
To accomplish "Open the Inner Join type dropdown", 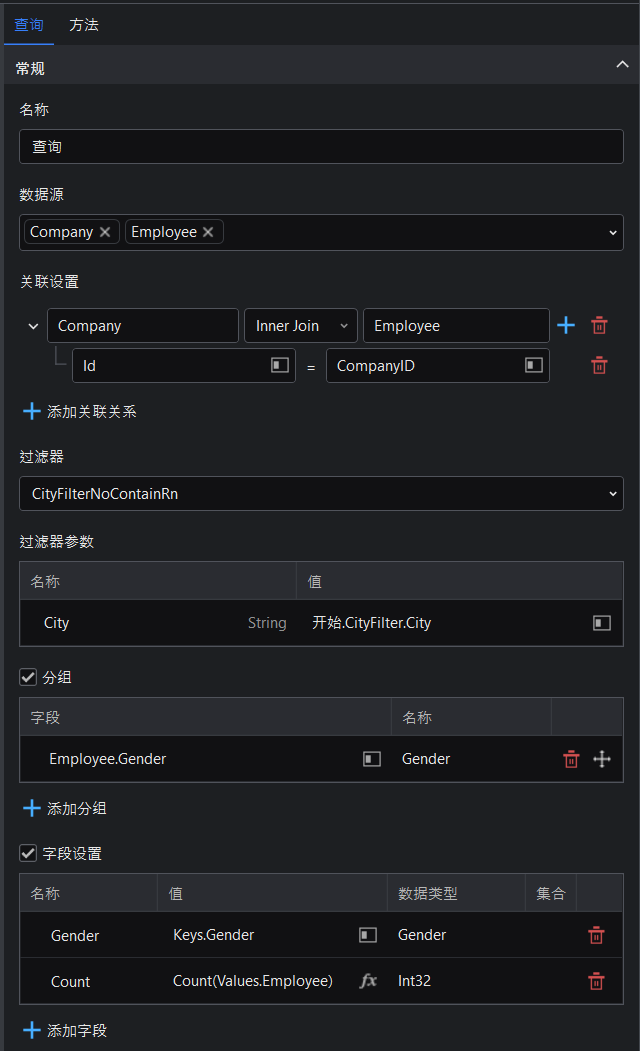I will click(x=300, y=326).
